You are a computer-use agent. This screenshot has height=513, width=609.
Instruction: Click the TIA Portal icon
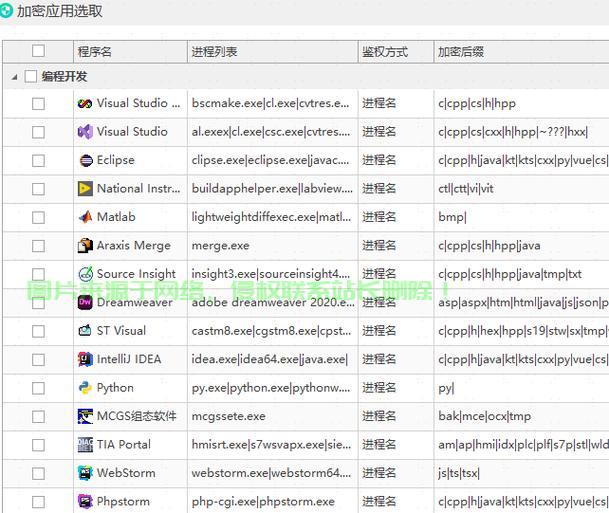(x=85, y=445)
